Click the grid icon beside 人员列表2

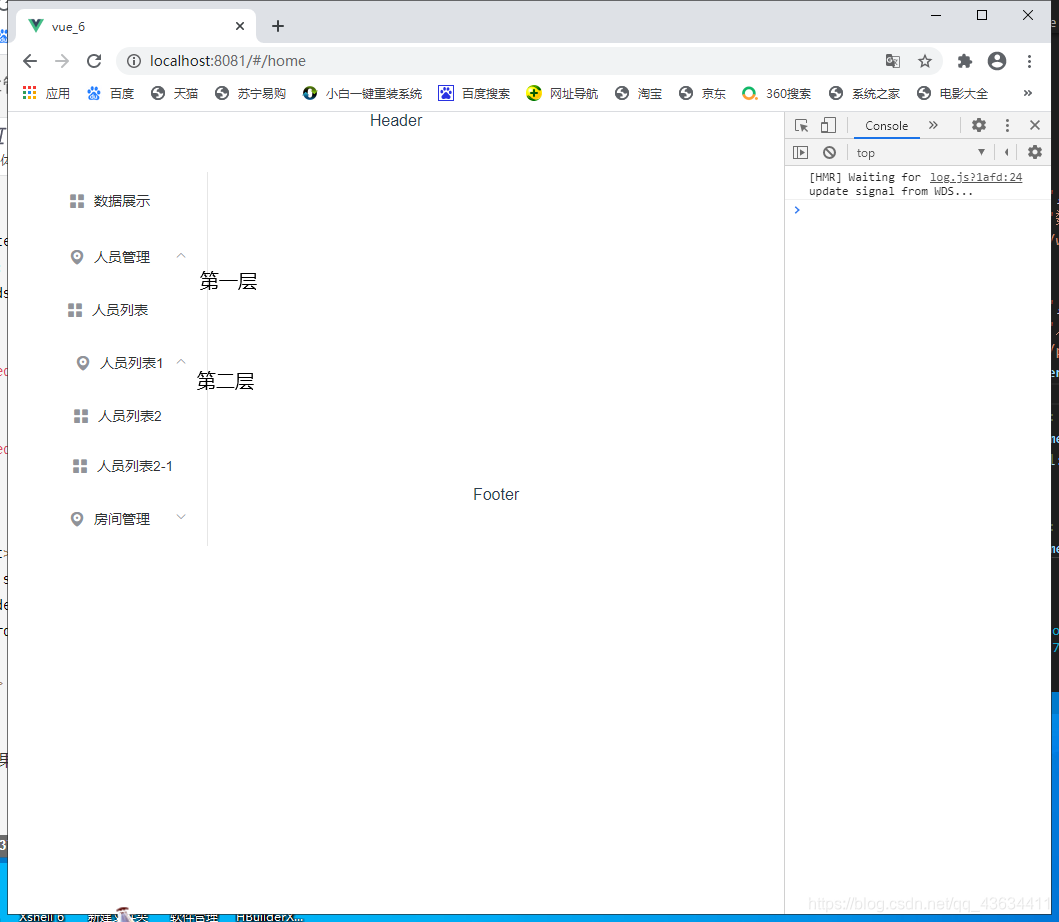point(81,416)
